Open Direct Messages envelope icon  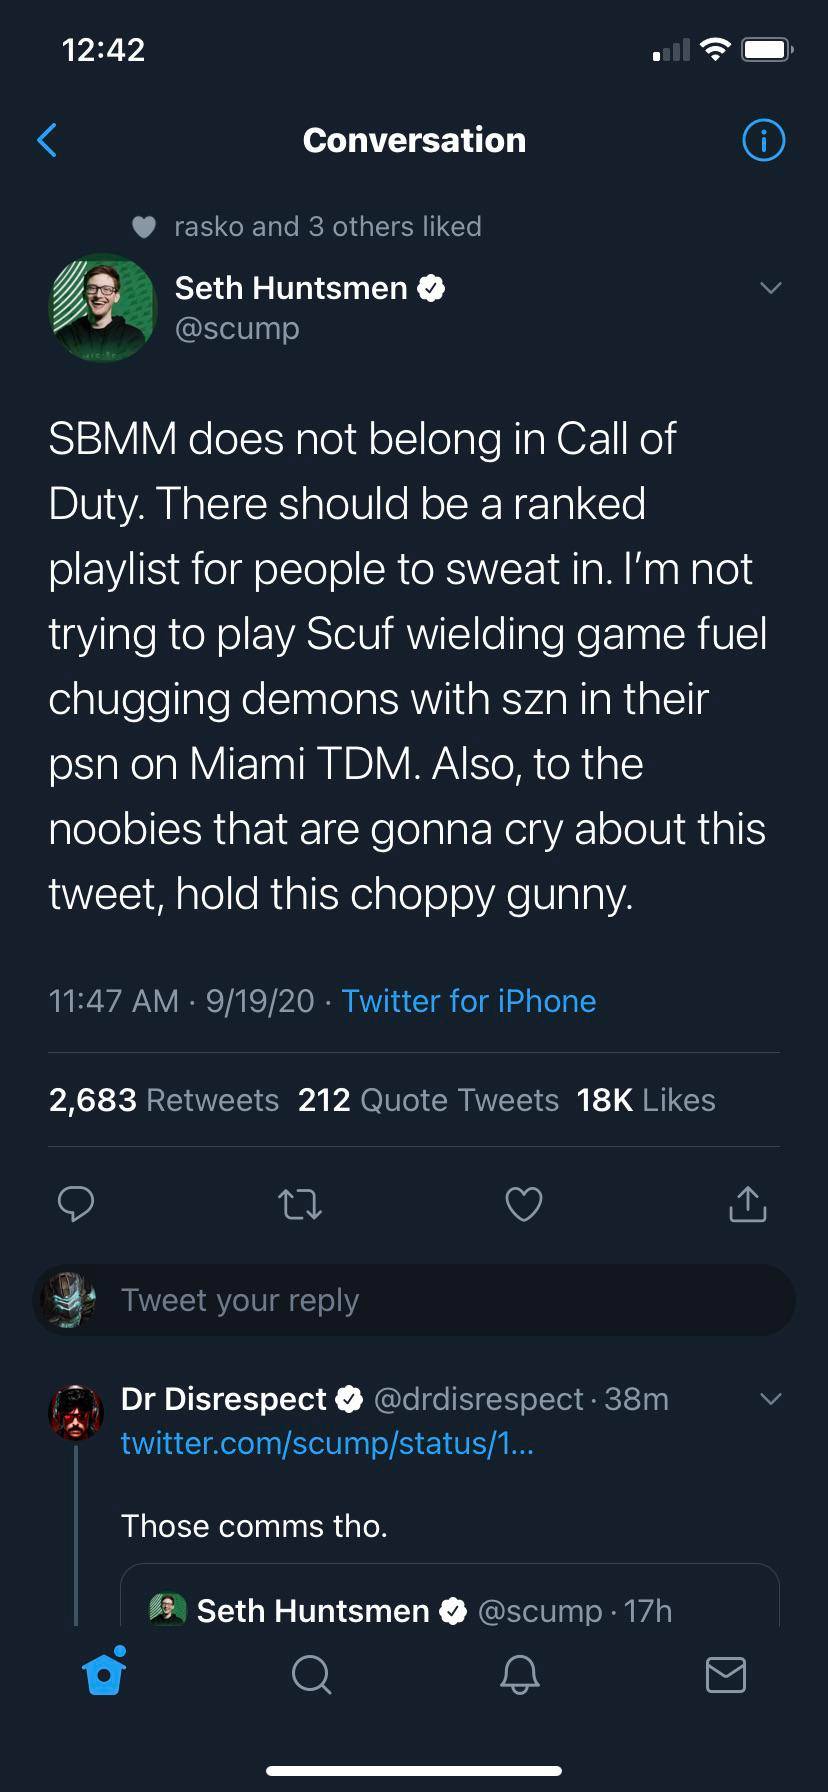coord(726,1675)
